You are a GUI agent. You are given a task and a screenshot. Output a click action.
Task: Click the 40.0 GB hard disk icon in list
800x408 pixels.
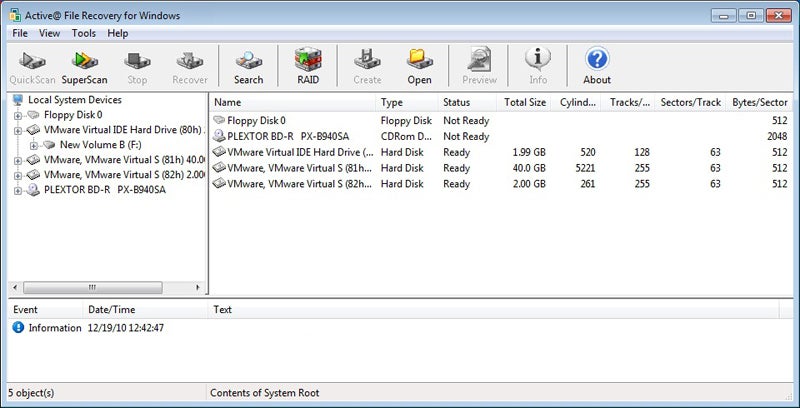tap(219, 168)
